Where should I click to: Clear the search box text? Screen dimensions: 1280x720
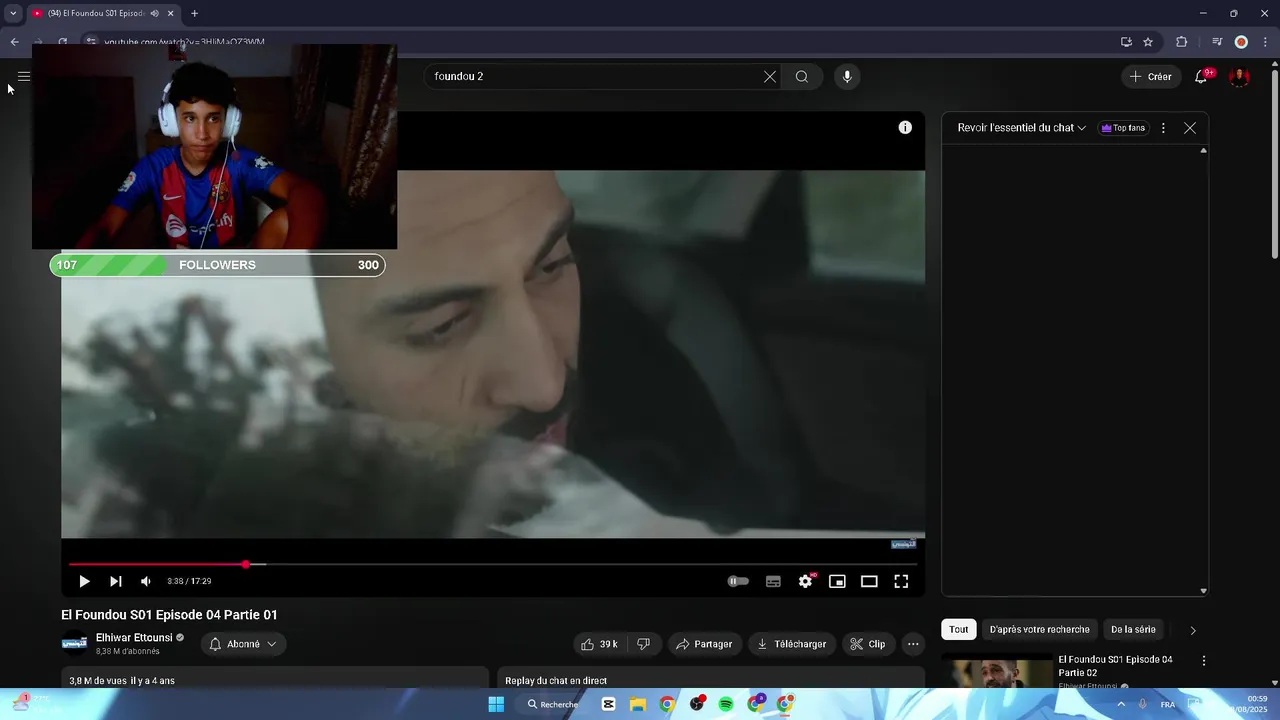point(770,76)
